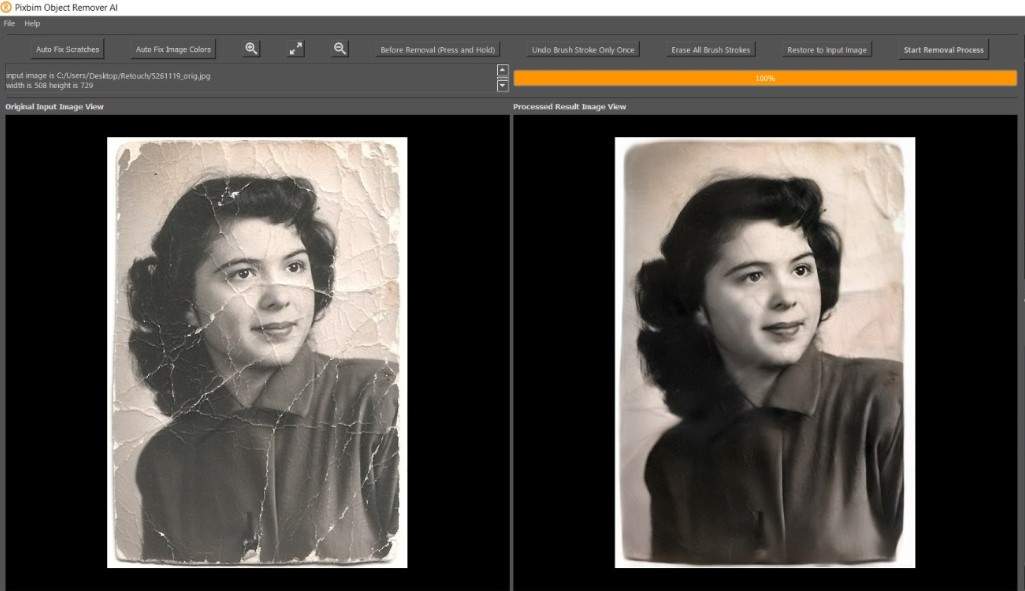Open the Help menu

pos(32,24)
